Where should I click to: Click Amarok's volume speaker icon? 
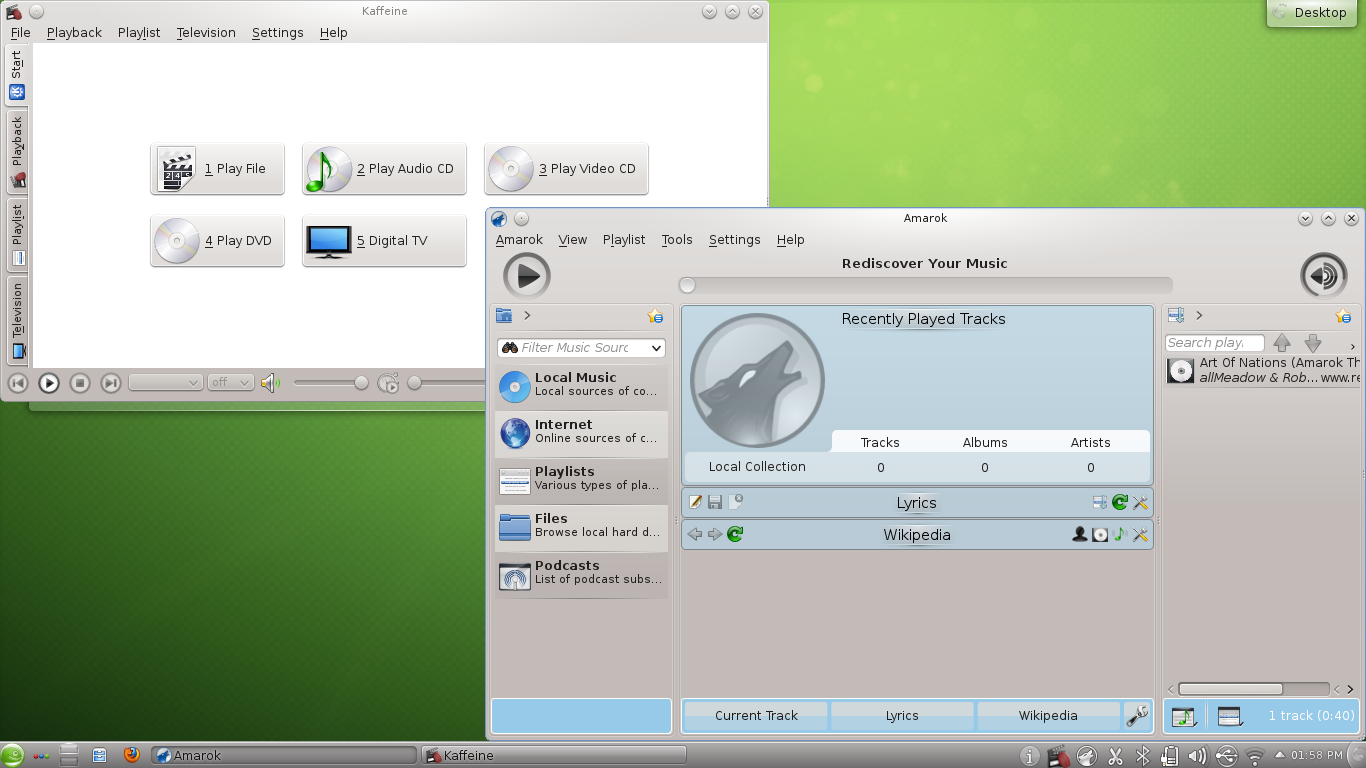[x=1323, y=276]
